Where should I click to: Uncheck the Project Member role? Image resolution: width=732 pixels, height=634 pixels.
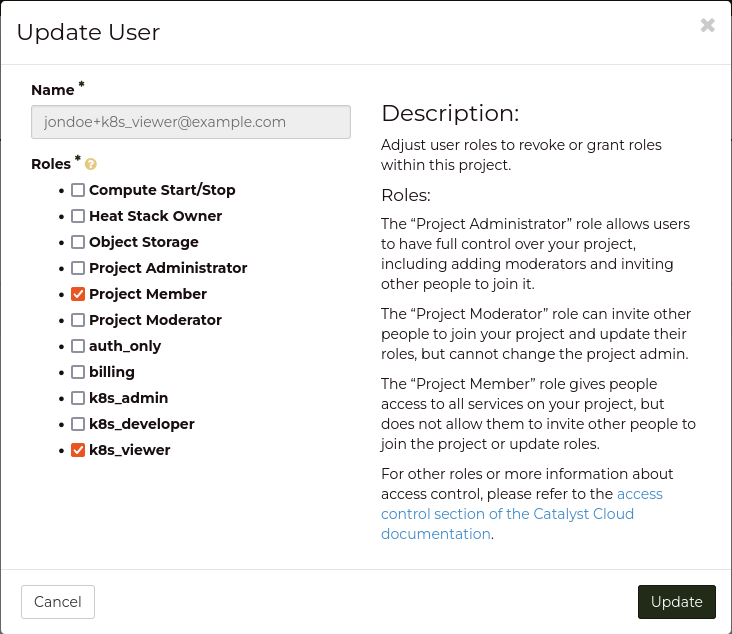78,294
